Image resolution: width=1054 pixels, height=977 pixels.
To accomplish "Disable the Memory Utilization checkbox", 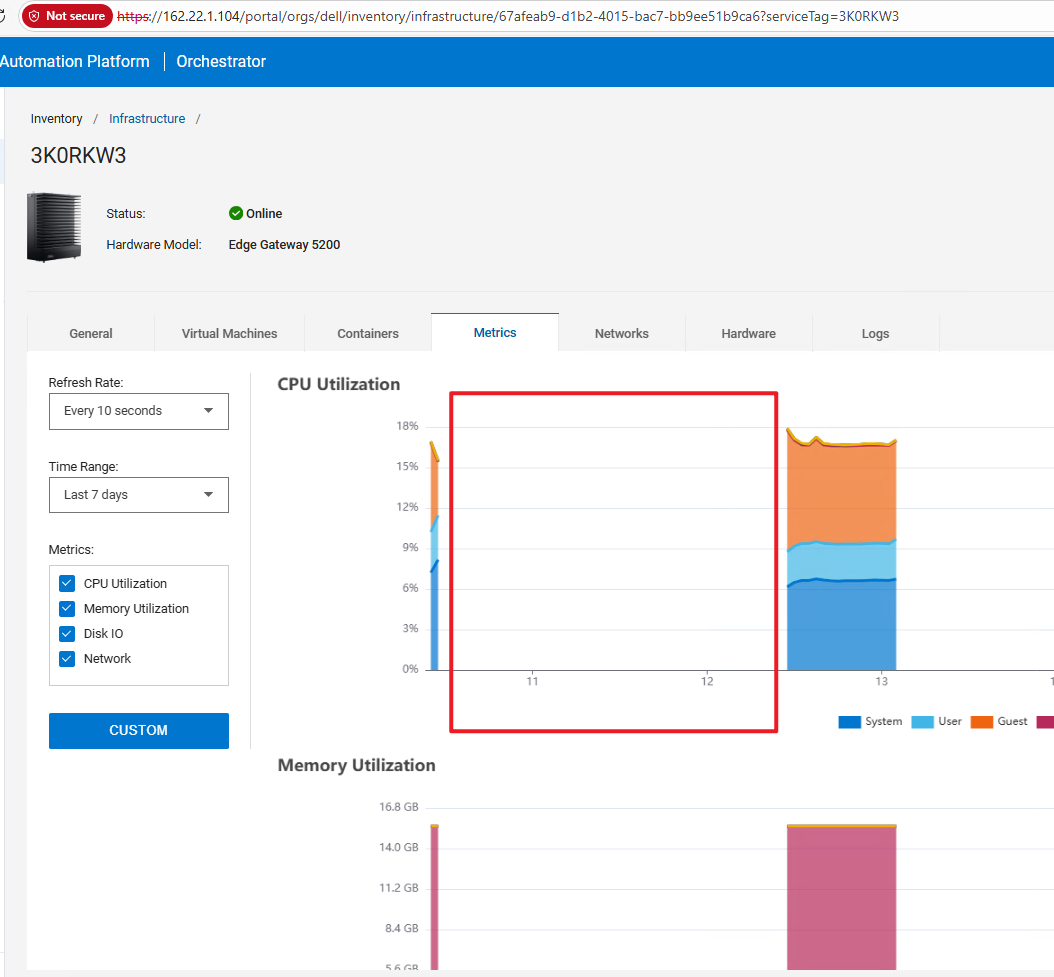I will [x=66, y=608].
